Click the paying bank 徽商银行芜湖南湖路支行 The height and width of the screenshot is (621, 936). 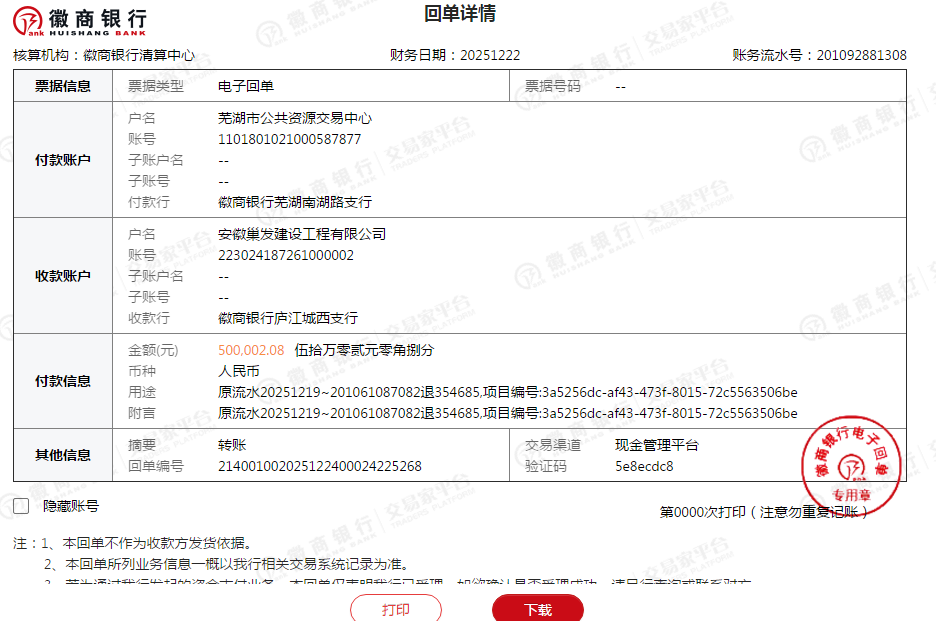click(295, 202)
